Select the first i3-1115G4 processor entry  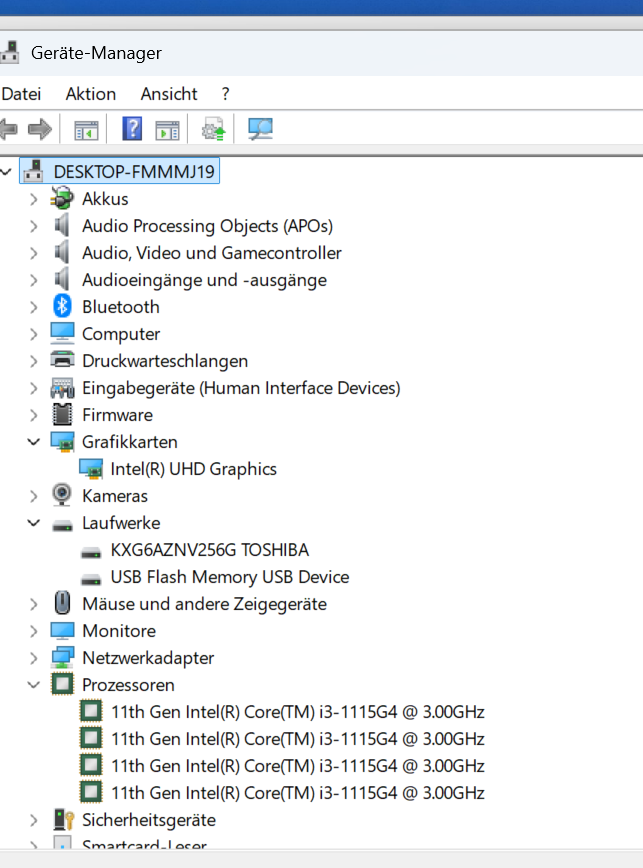point(298,712)
